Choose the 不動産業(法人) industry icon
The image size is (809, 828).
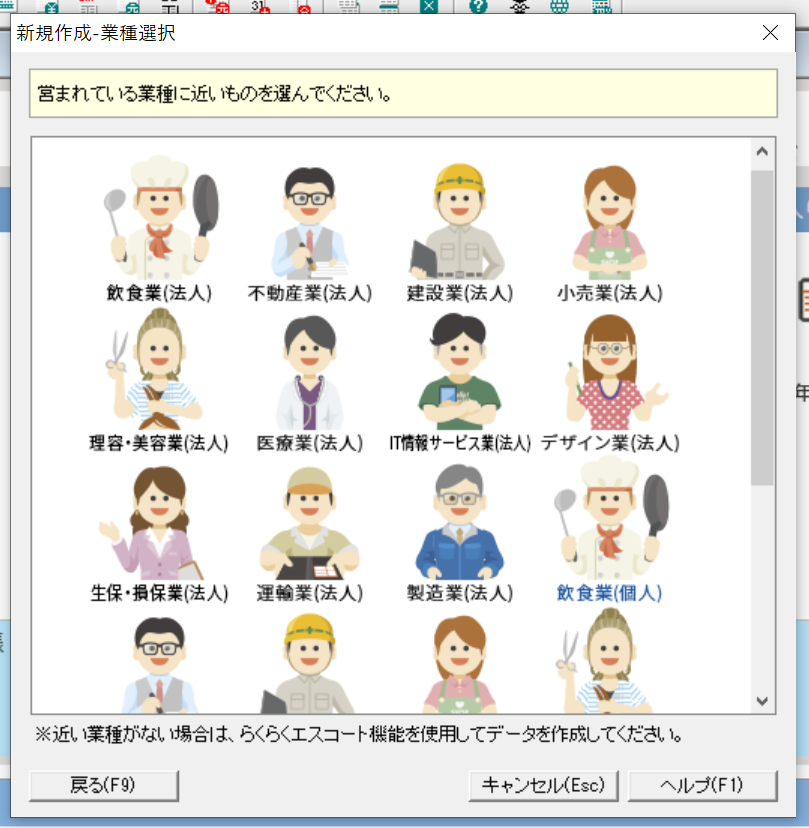pyautogui.click(x=310, y=223)
